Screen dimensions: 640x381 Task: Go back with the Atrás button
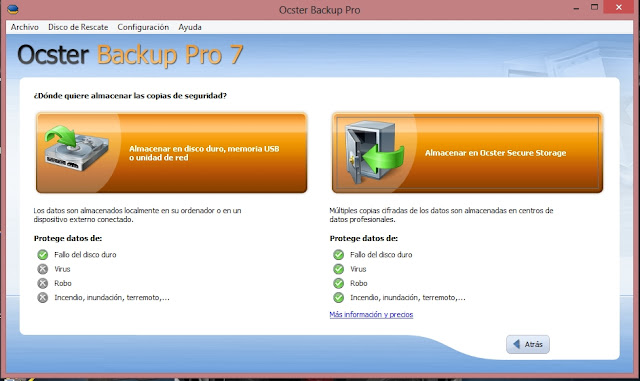528,344
